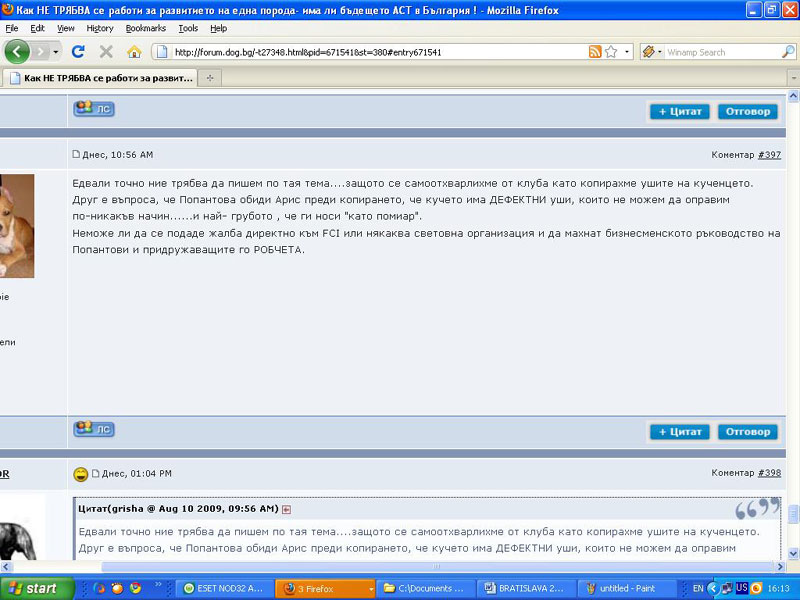Click the horizontal scrollbar right arrow

tap(780, 566)
